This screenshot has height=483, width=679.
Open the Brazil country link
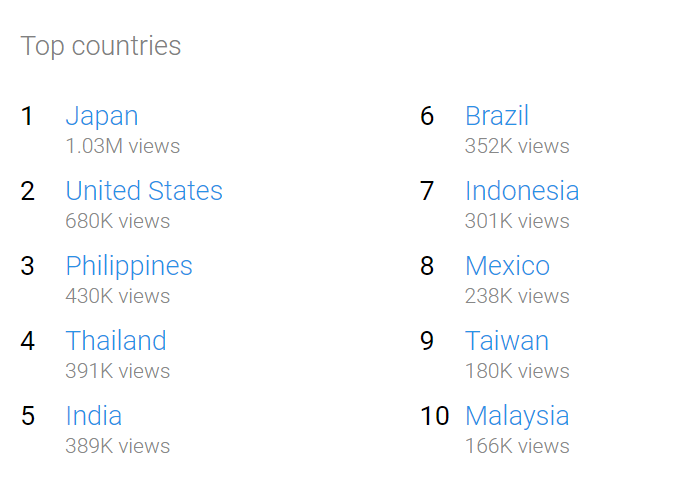pos(497,116)
